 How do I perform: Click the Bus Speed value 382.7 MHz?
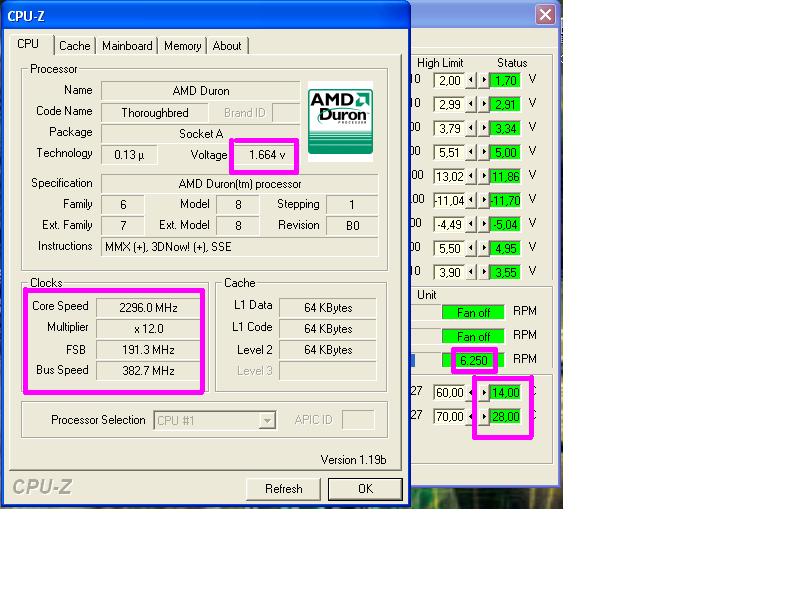click(x=148, y=370)
